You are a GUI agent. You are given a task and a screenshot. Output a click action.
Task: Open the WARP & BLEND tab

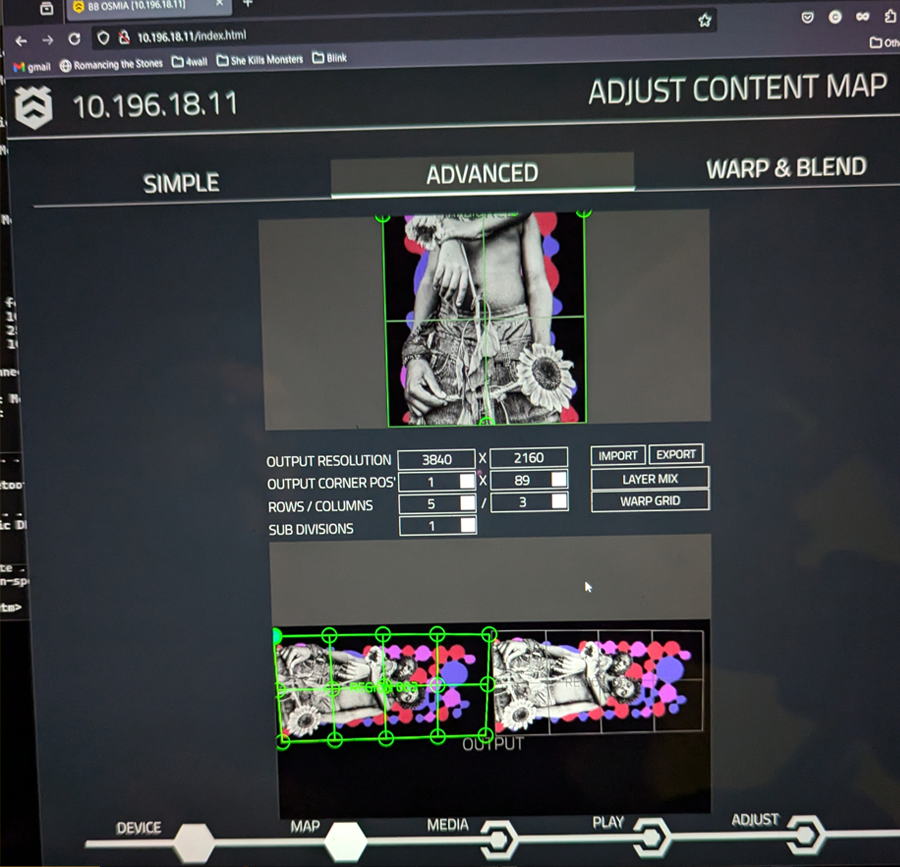[786, 168]
